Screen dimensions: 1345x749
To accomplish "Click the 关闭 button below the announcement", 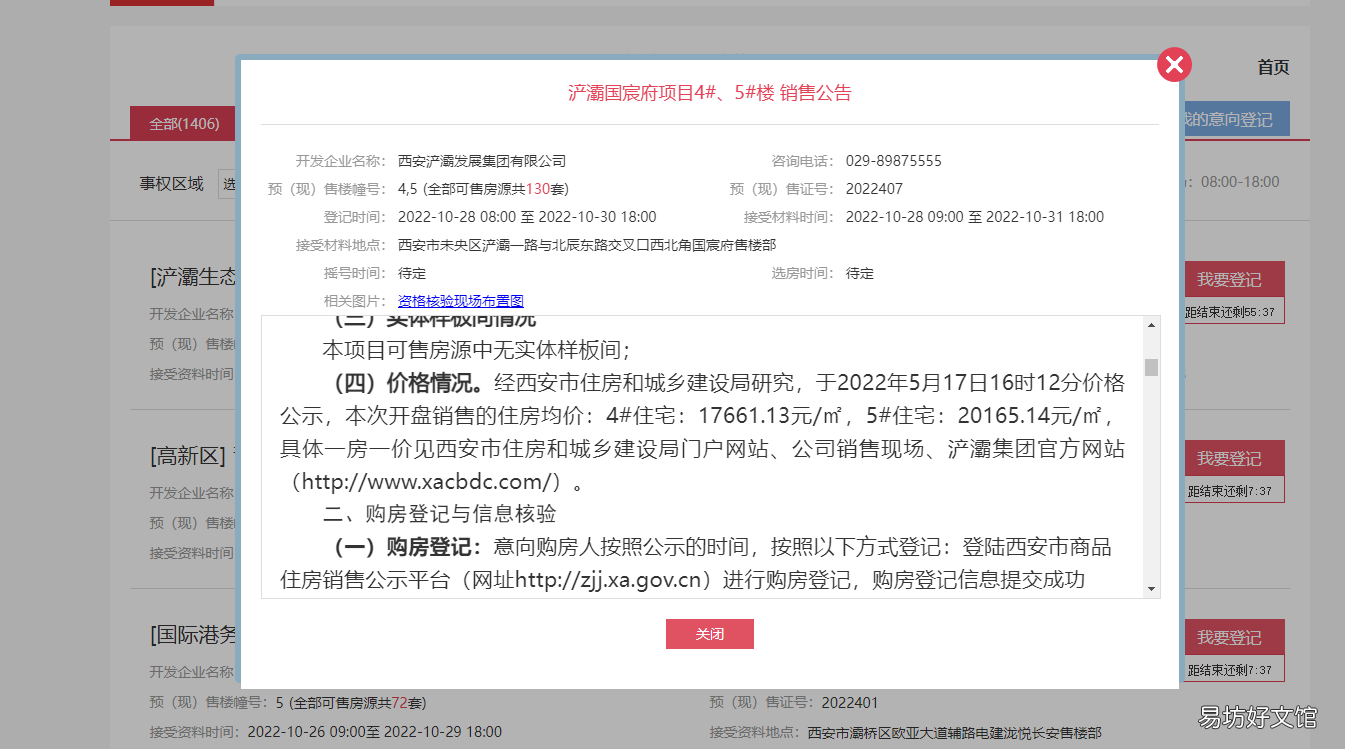I will tap(710, 634).
